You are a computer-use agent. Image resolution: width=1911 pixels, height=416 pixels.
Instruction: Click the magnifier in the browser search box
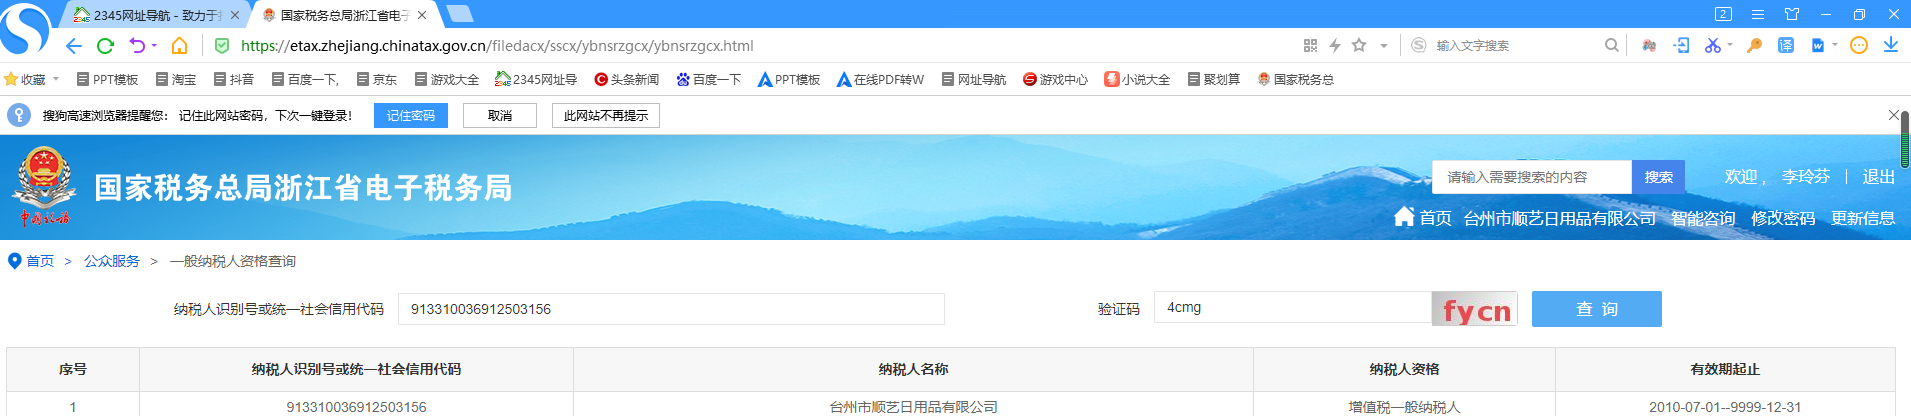click(x=1611, y=46)
